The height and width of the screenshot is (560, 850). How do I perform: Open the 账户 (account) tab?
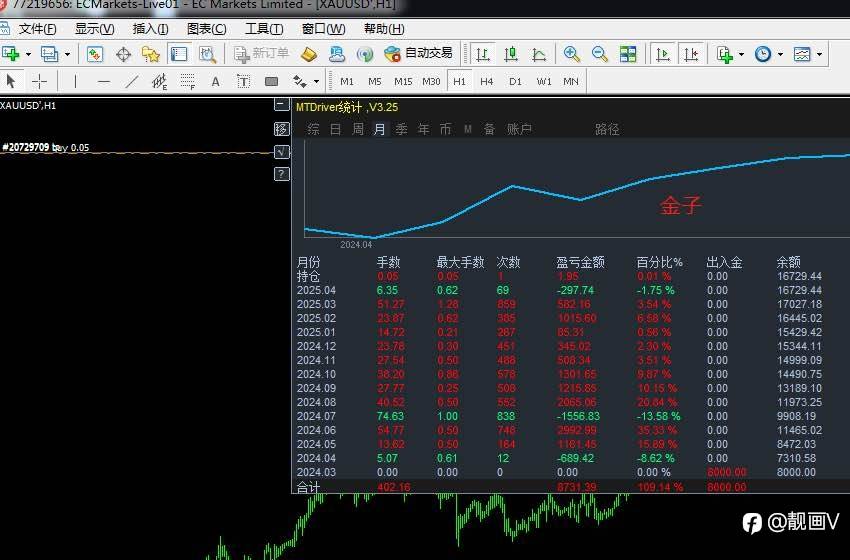tap(519, 129)
